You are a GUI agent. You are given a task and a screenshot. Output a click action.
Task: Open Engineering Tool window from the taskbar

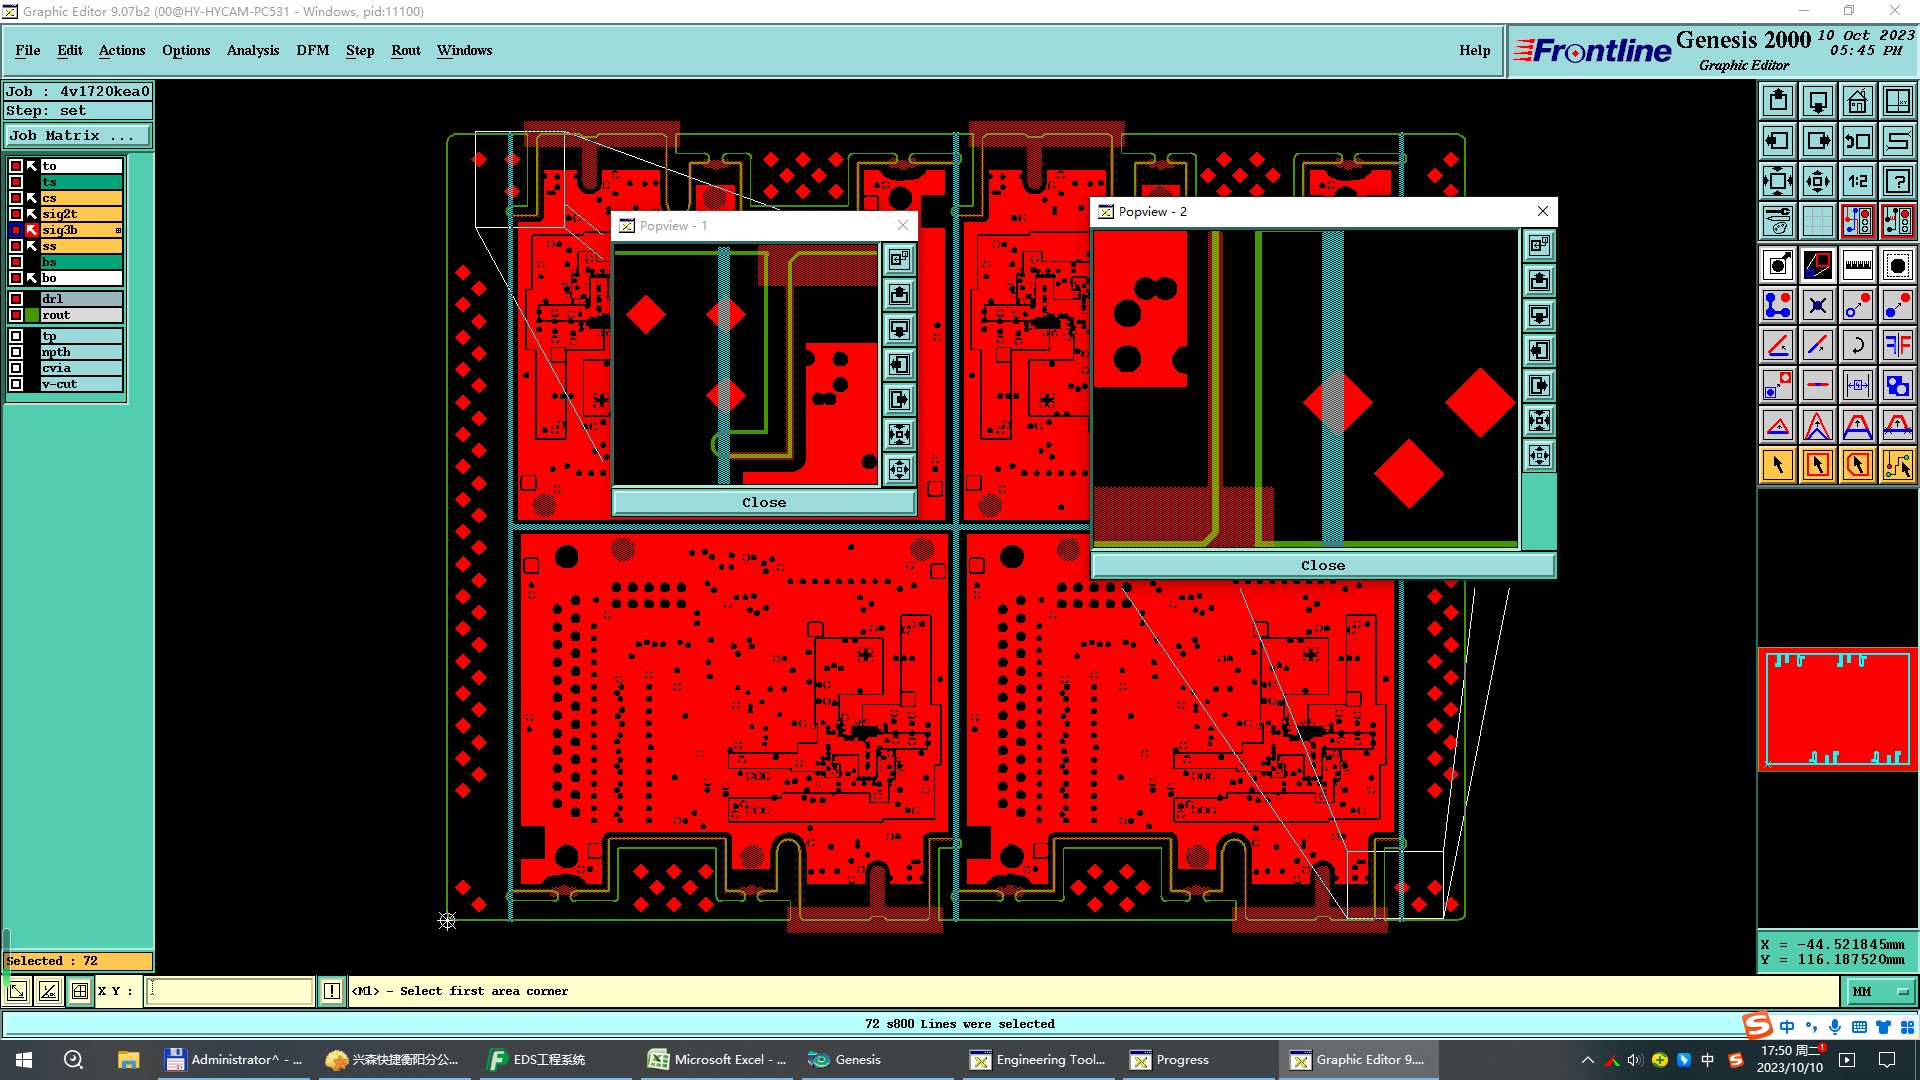[1040, 1060]
